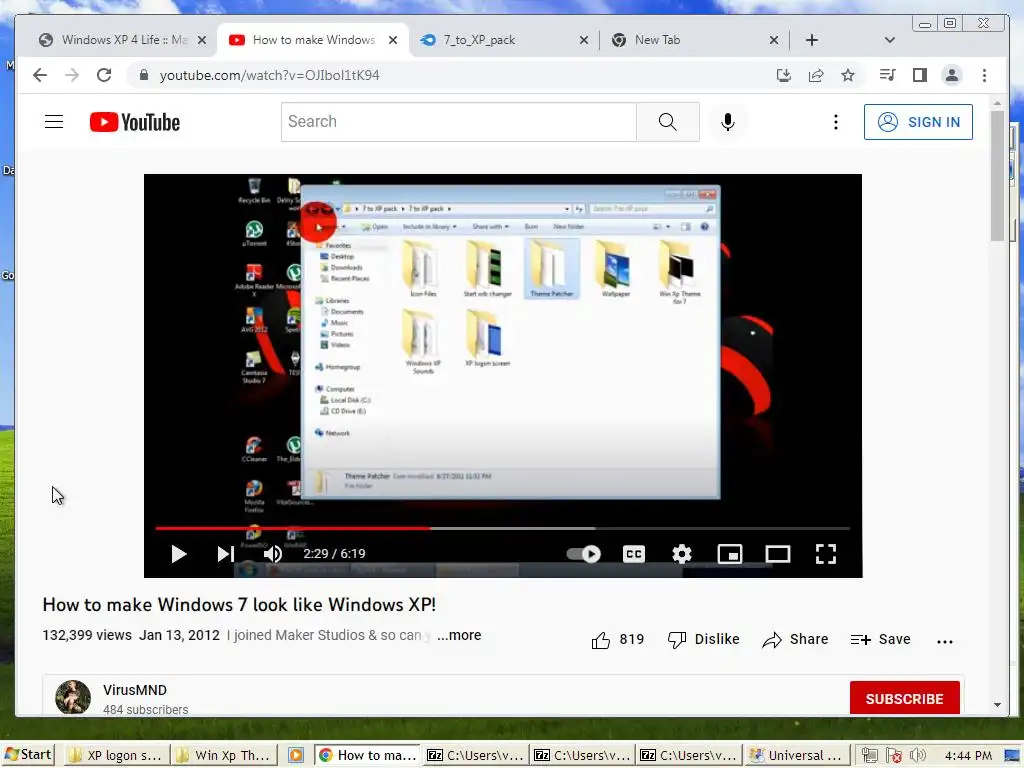
Task: Click the SIGN IN button
Action: (918, 122)
